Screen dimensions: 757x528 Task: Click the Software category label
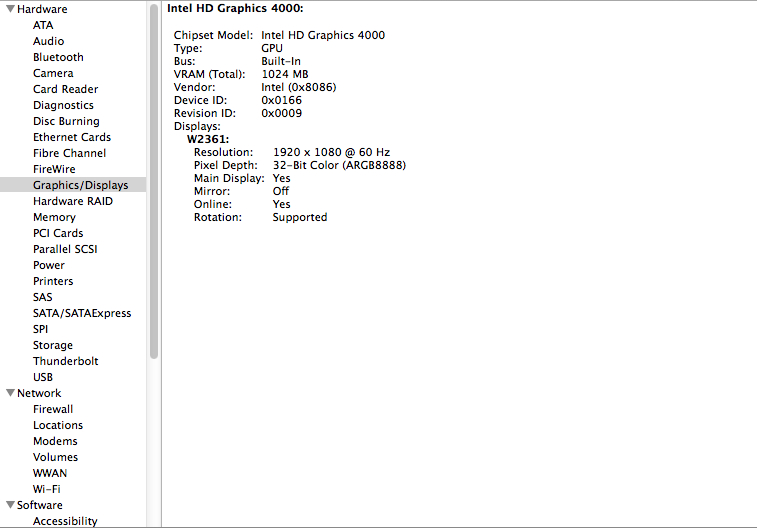coord(40,505)
